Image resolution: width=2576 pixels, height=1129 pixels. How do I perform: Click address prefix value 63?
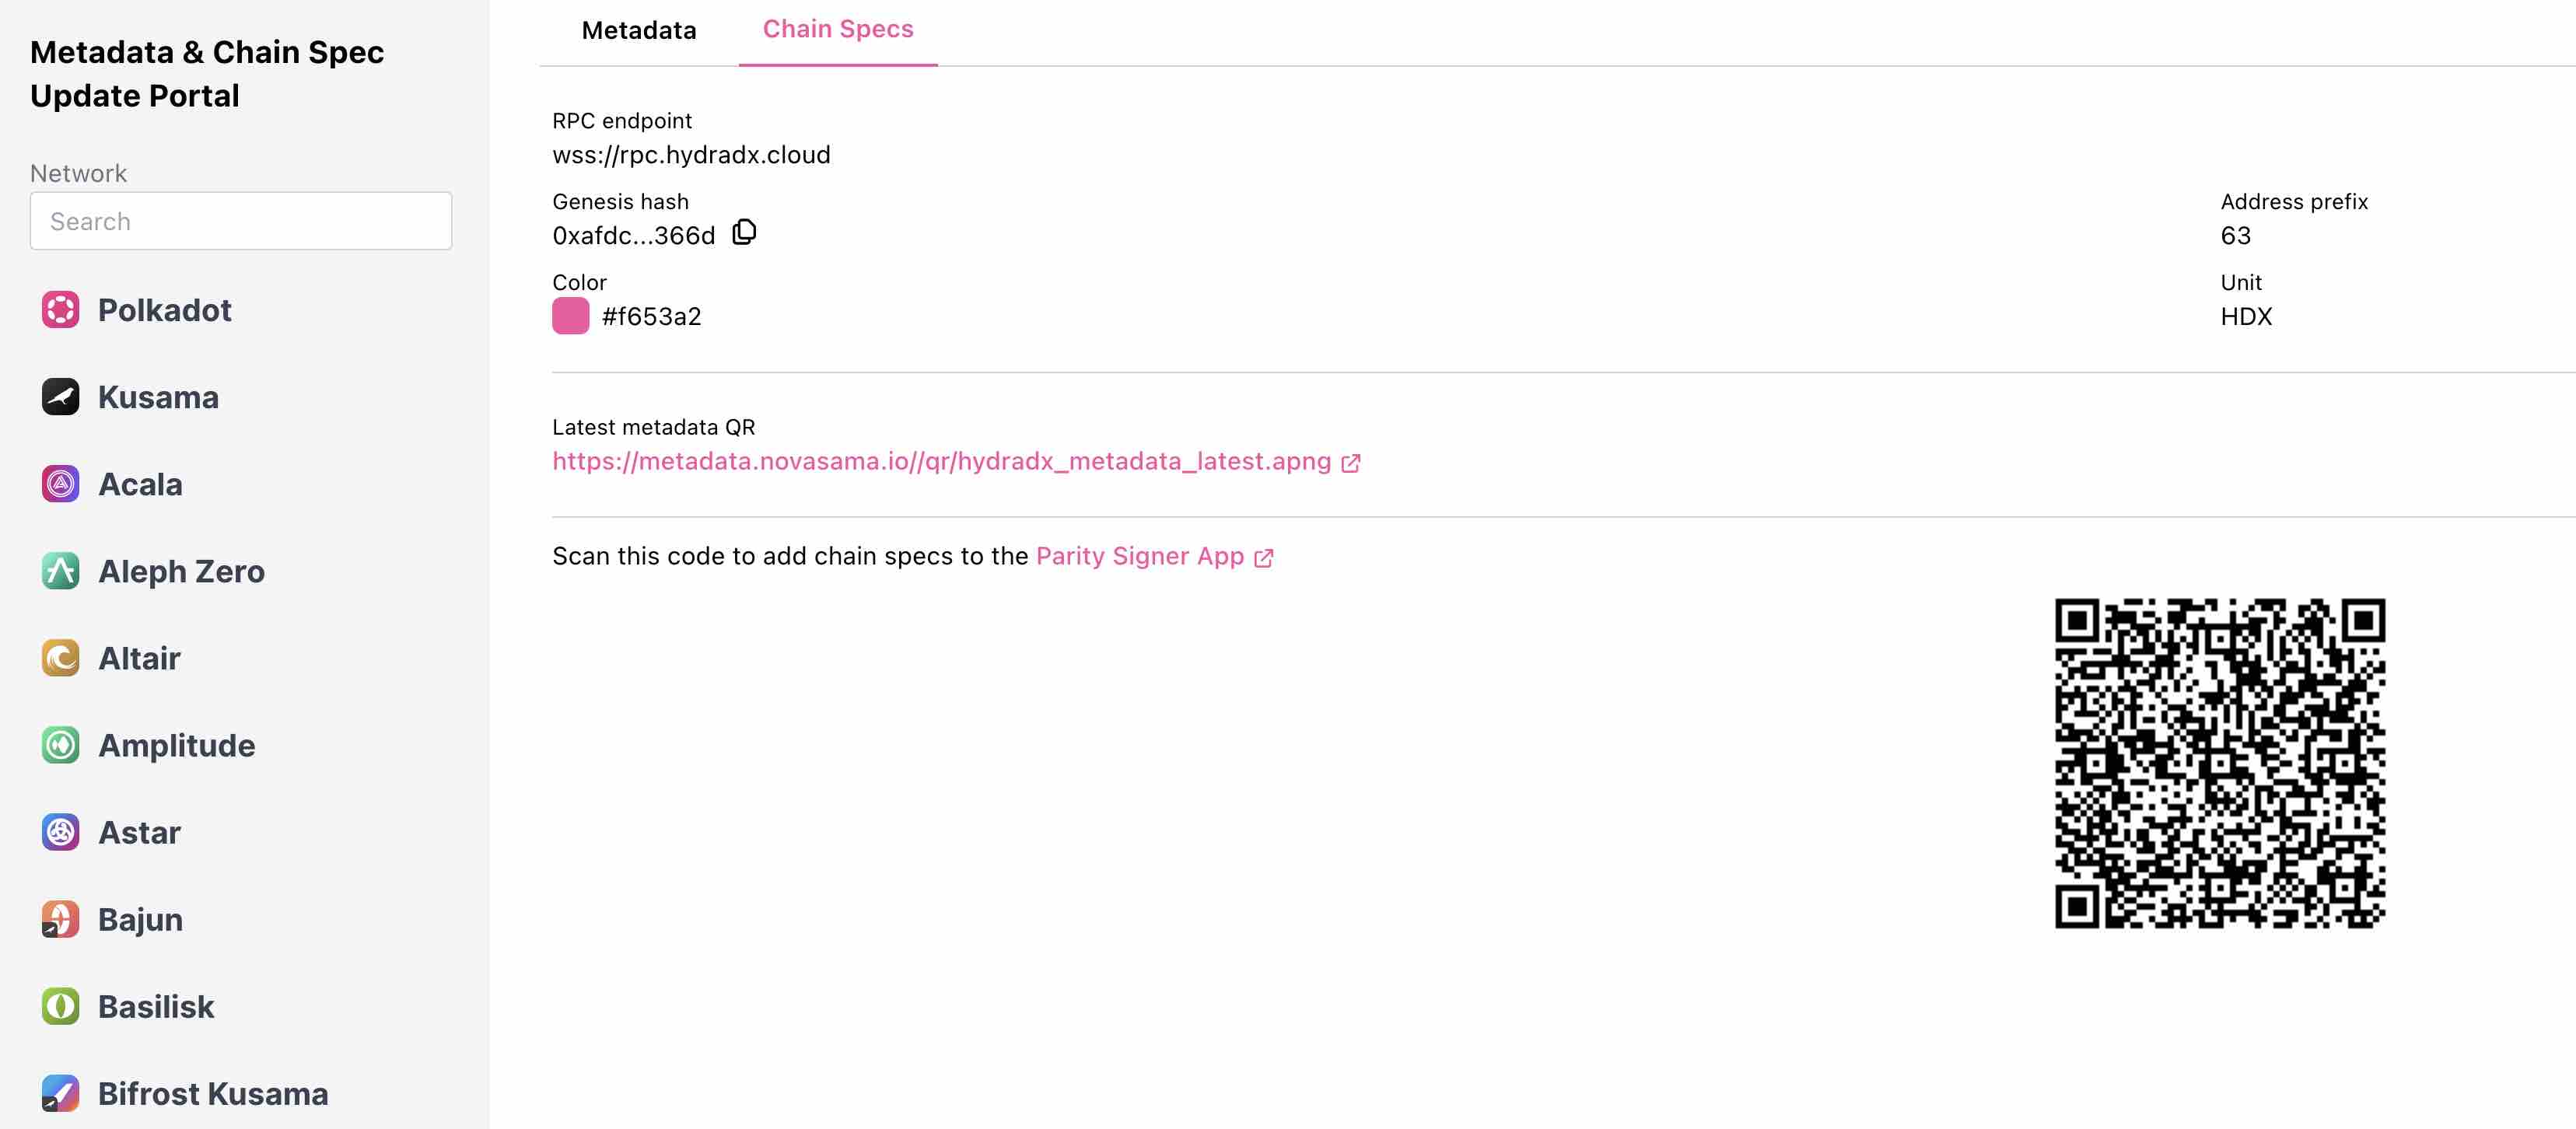[2235, 236]
